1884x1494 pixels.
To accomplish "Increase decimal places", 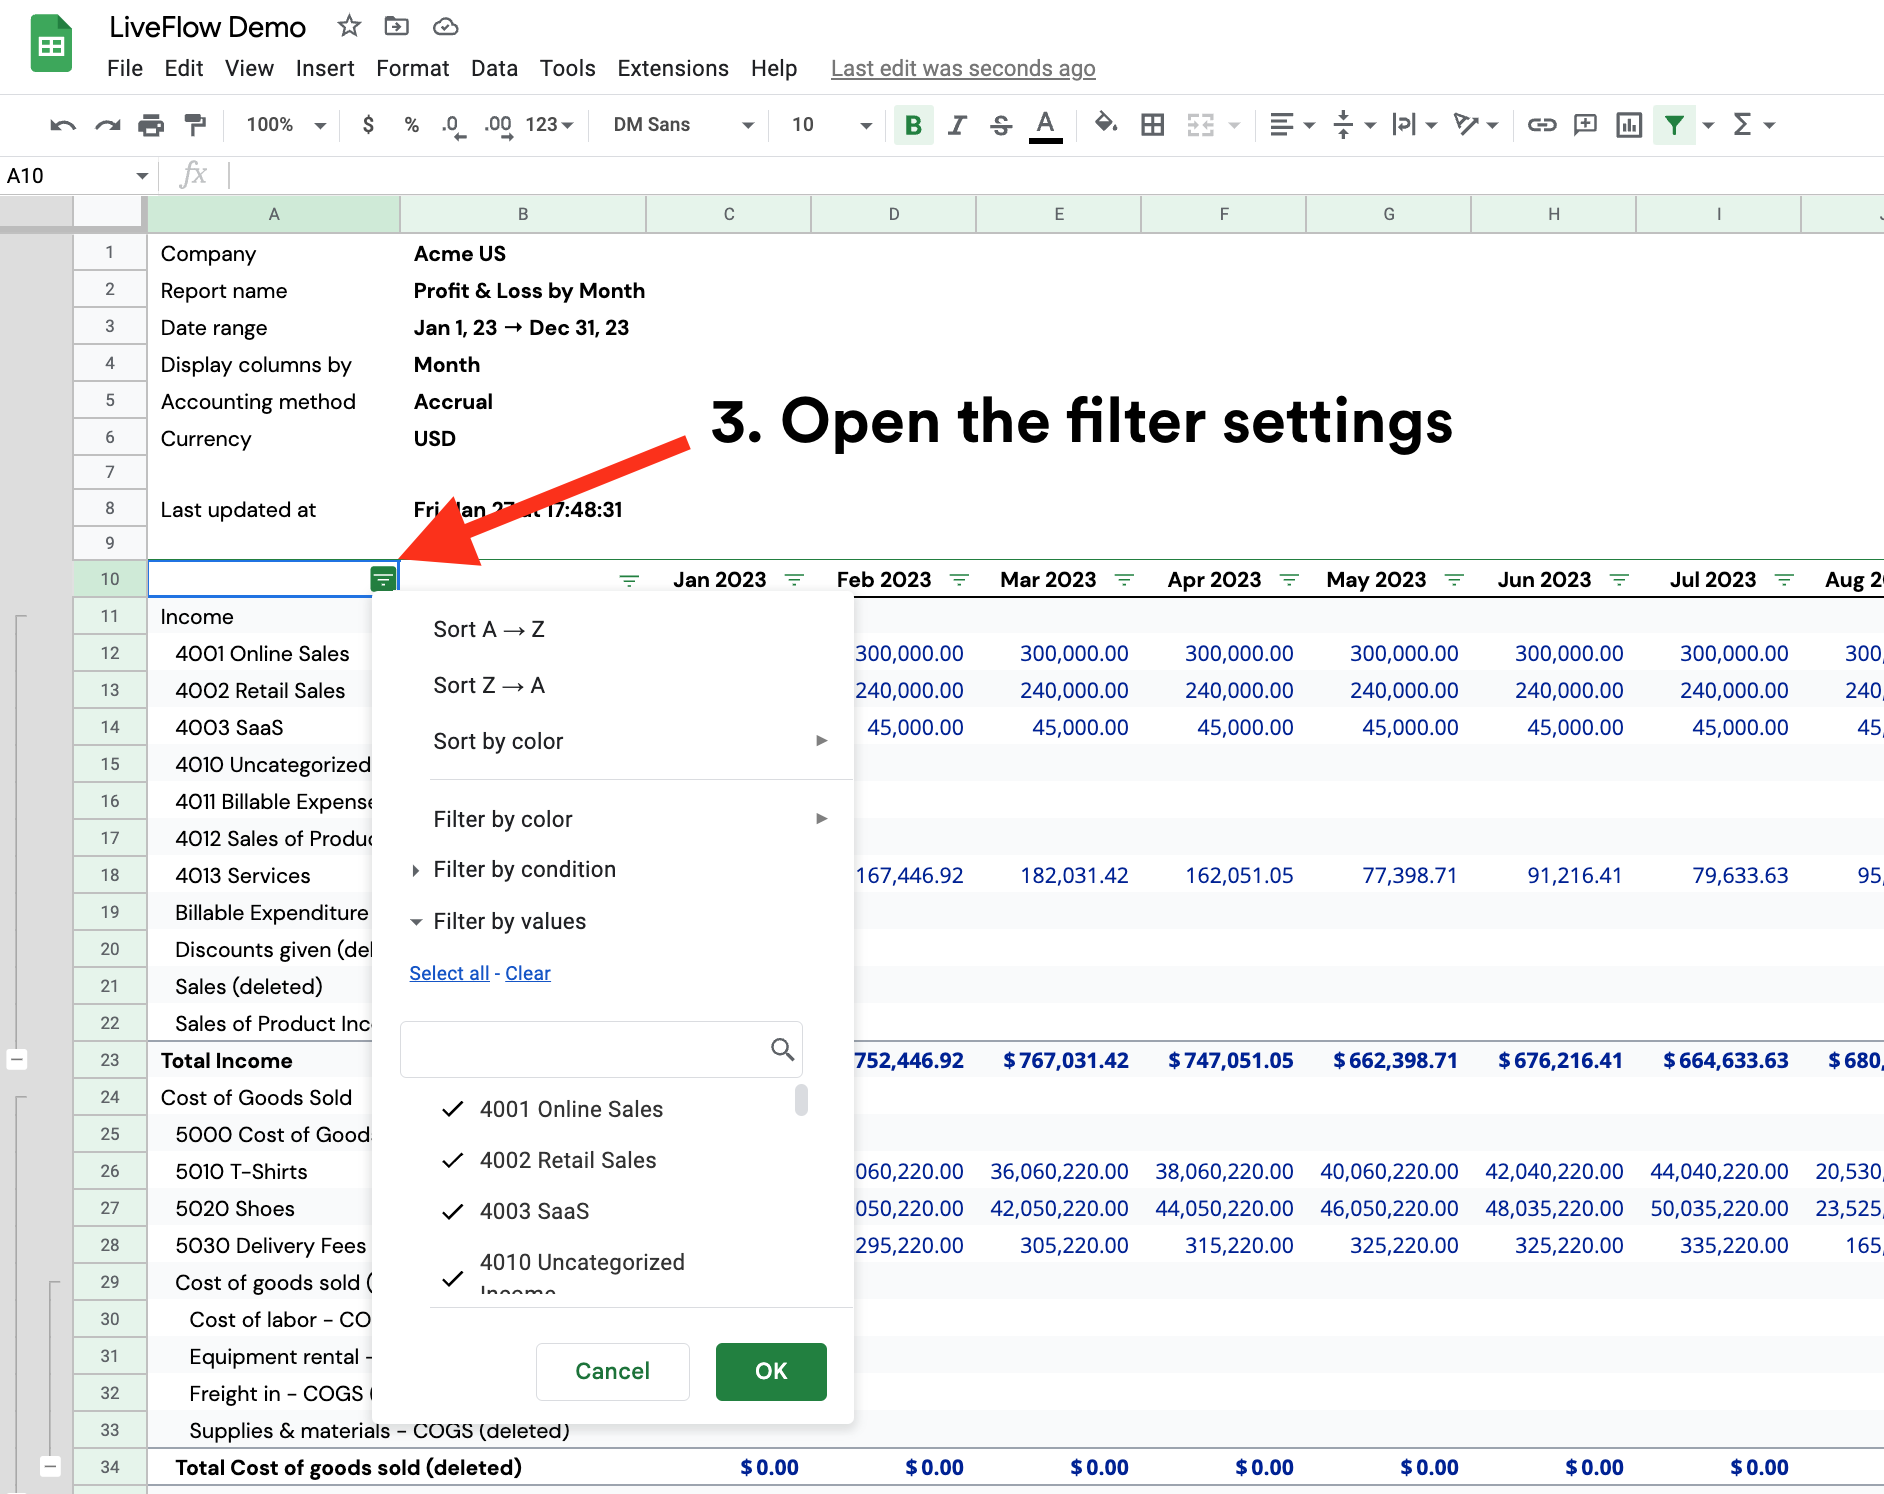I will click(x=498, y=125).
